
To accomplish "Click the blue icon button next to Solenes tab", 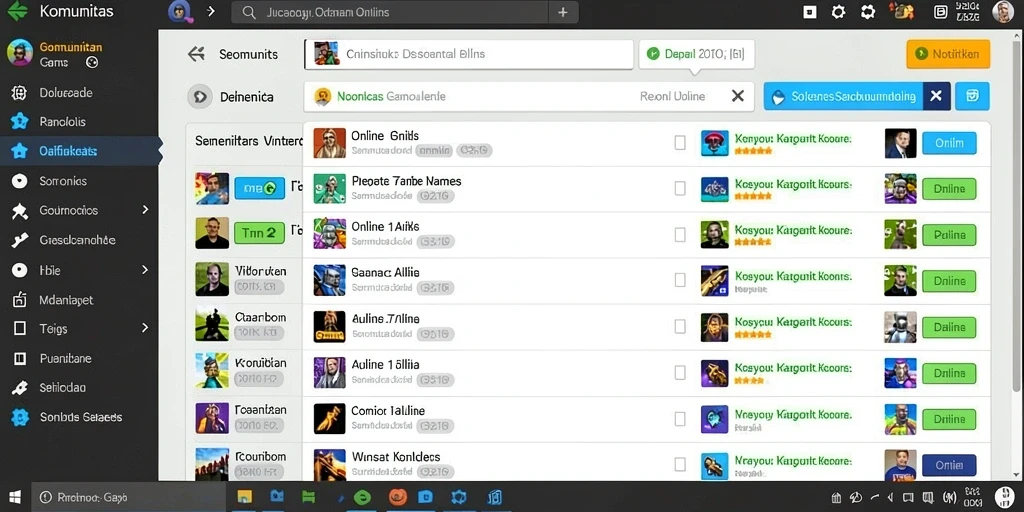I will pyautogui.click(x=972, y=96).
